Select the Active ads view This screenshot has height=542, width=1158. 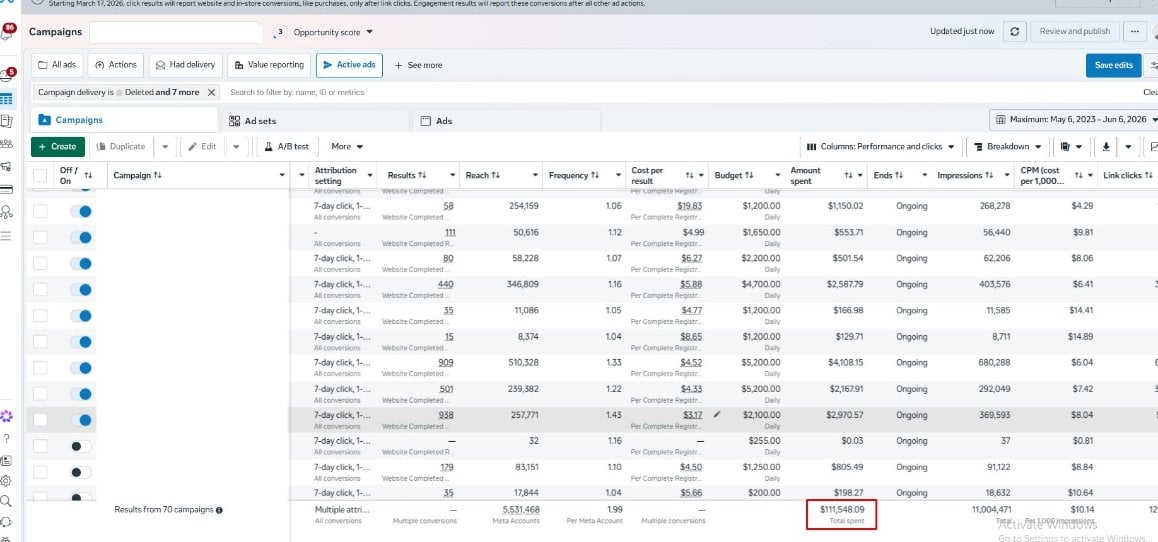click(349, 65)
